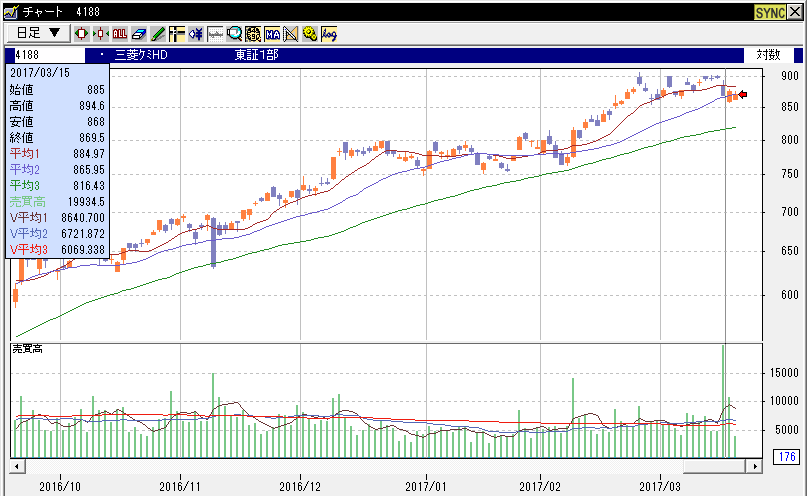Open the 日足 timeframe dropdown

38,33
